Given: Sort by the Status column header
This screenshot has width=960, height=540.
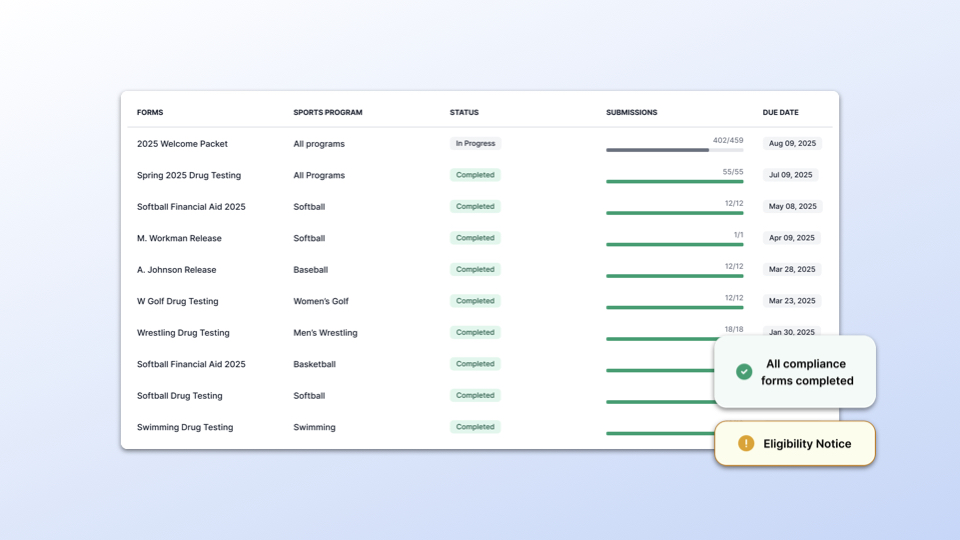Looking at the screenshot, I should 464,112.
